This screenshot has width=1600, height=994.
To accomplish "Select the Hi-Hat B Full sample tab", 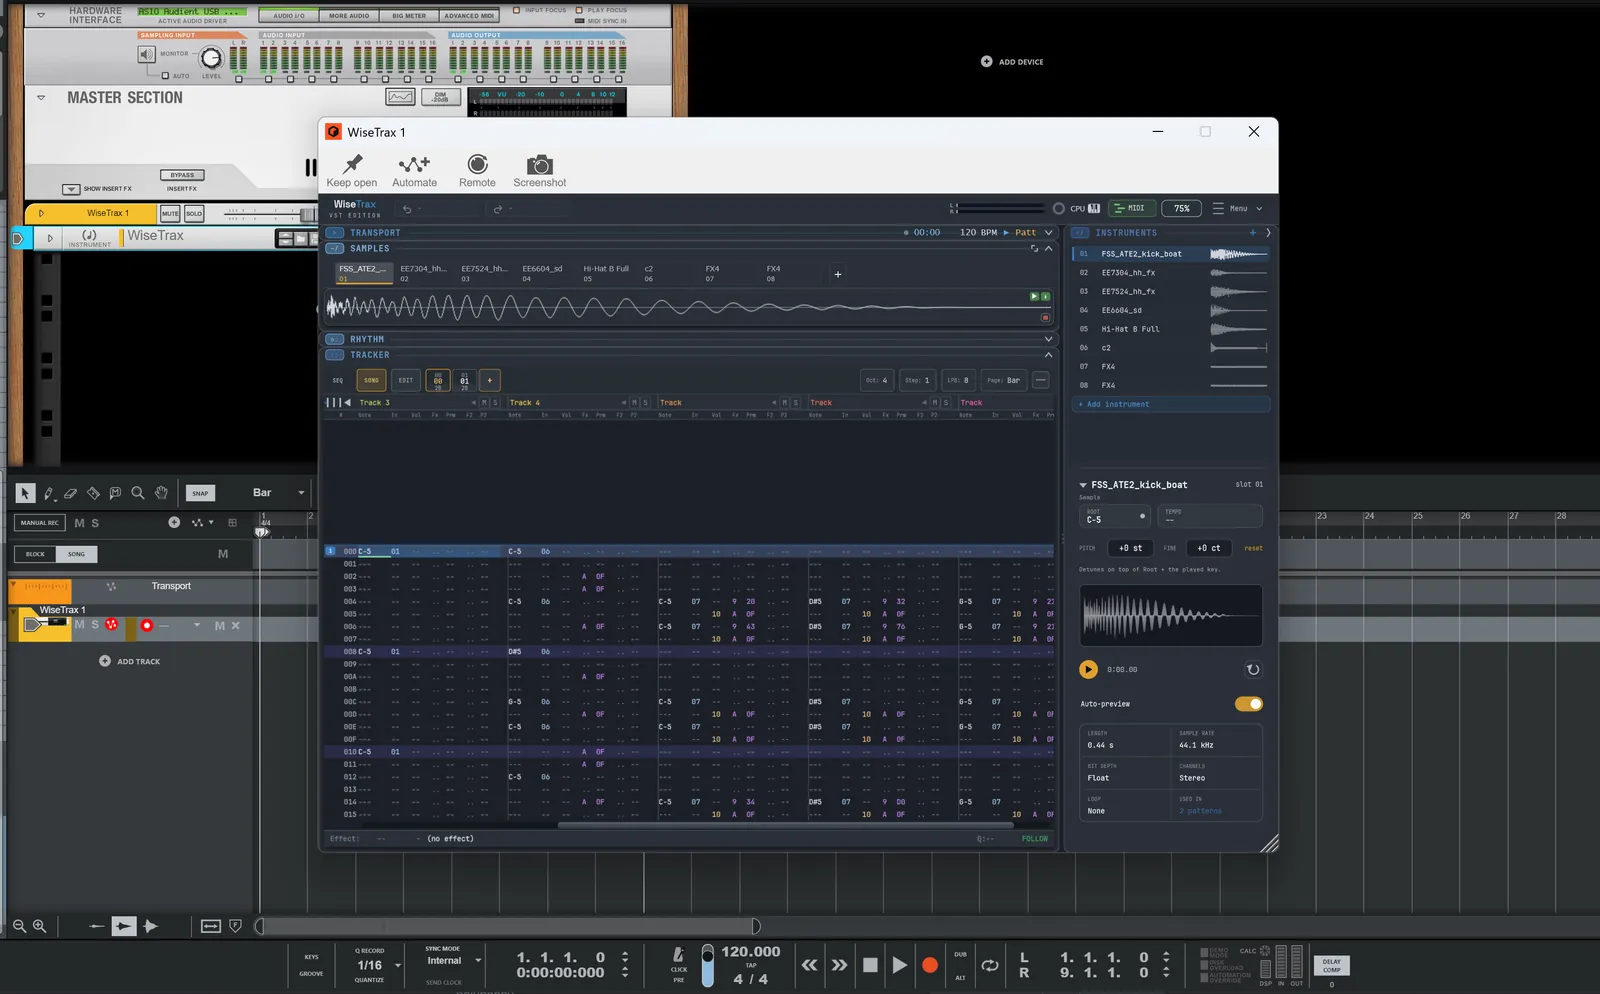I will (x=606, y=273).
